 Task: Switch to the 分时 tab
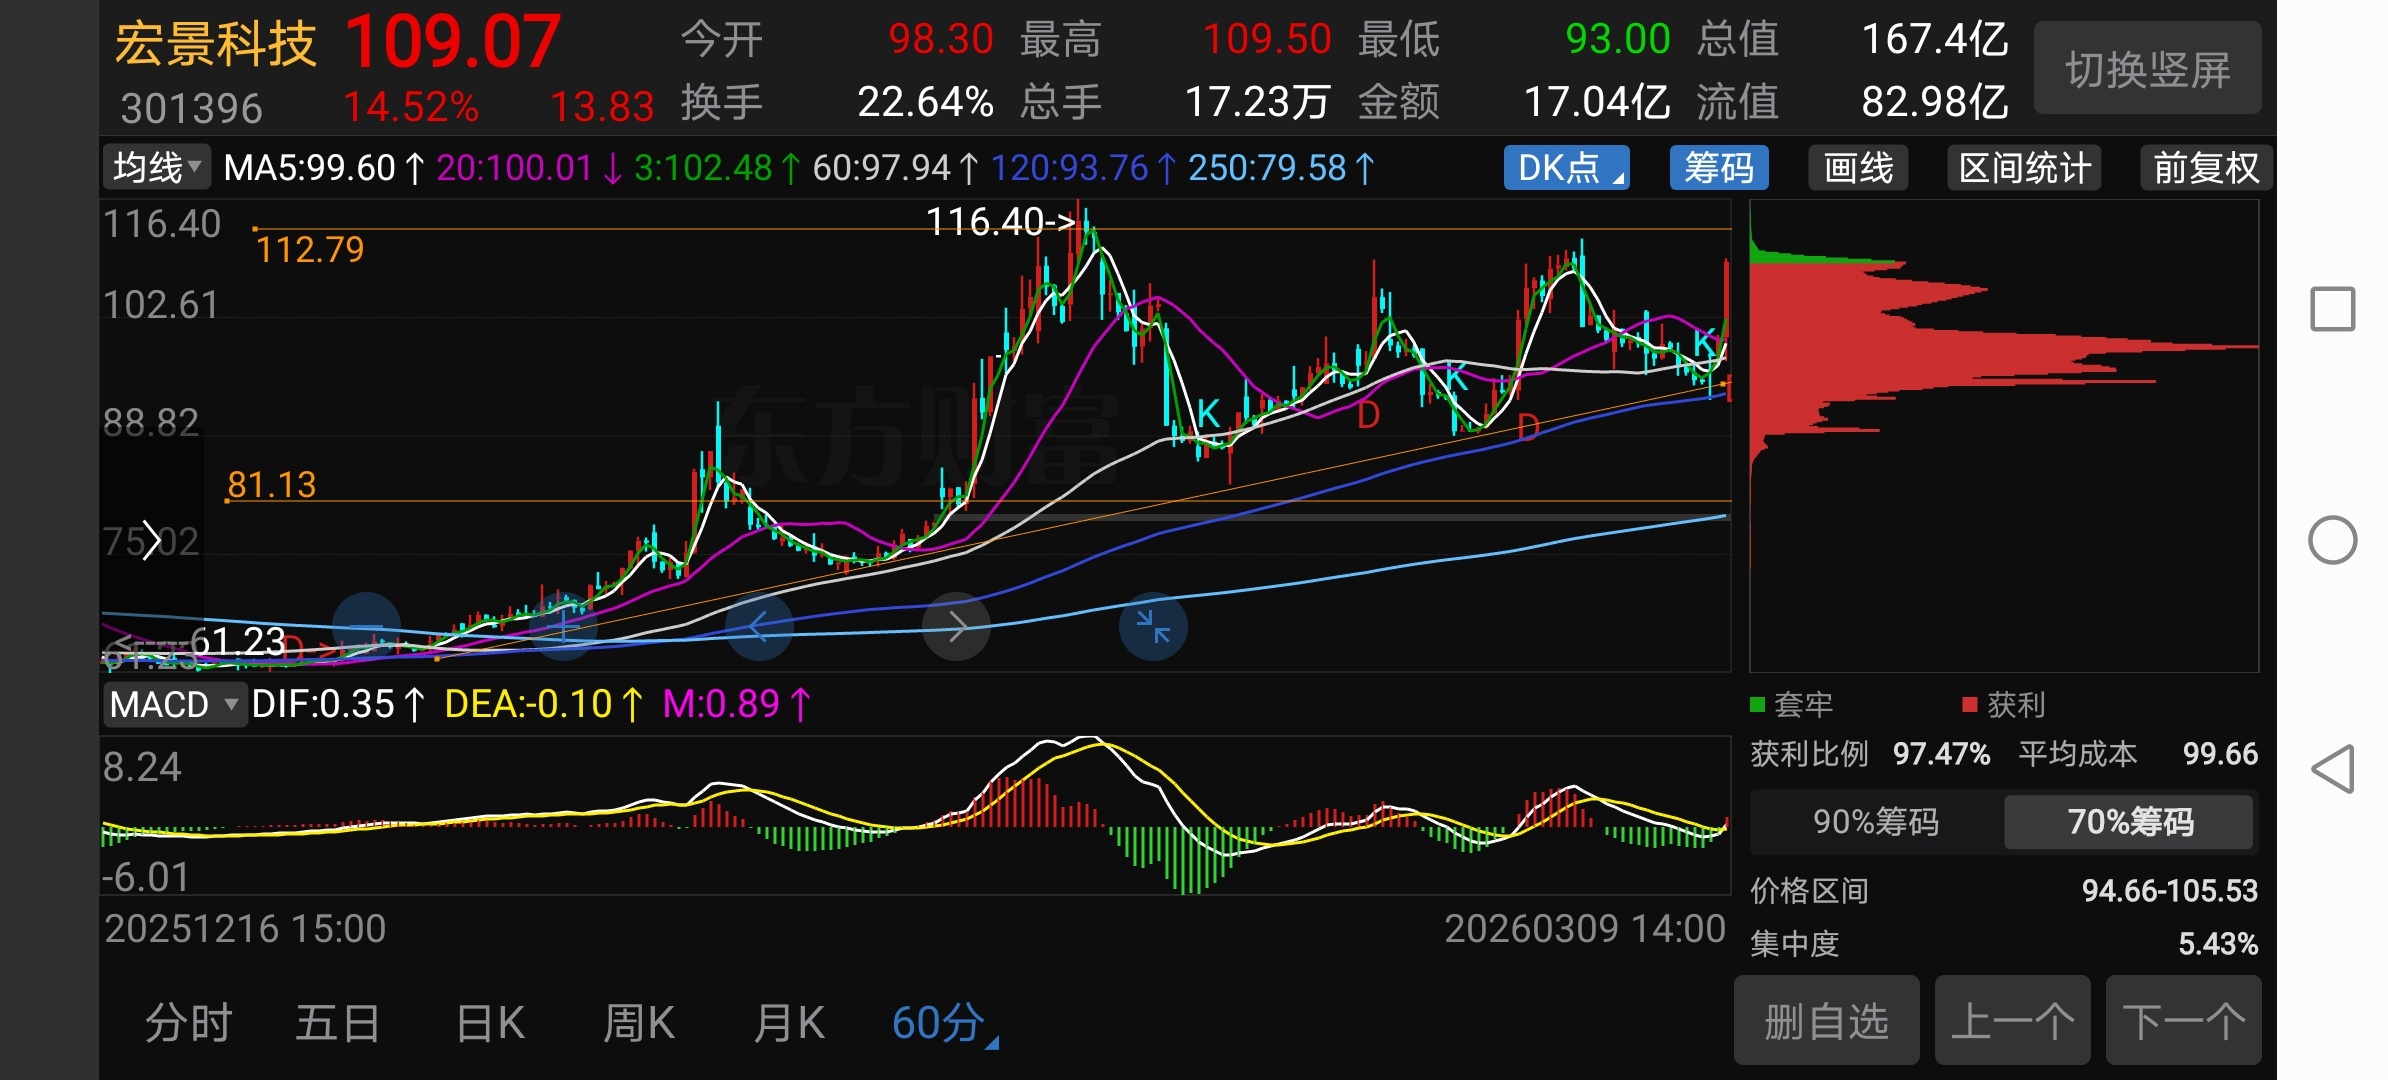coord(188,1023)
